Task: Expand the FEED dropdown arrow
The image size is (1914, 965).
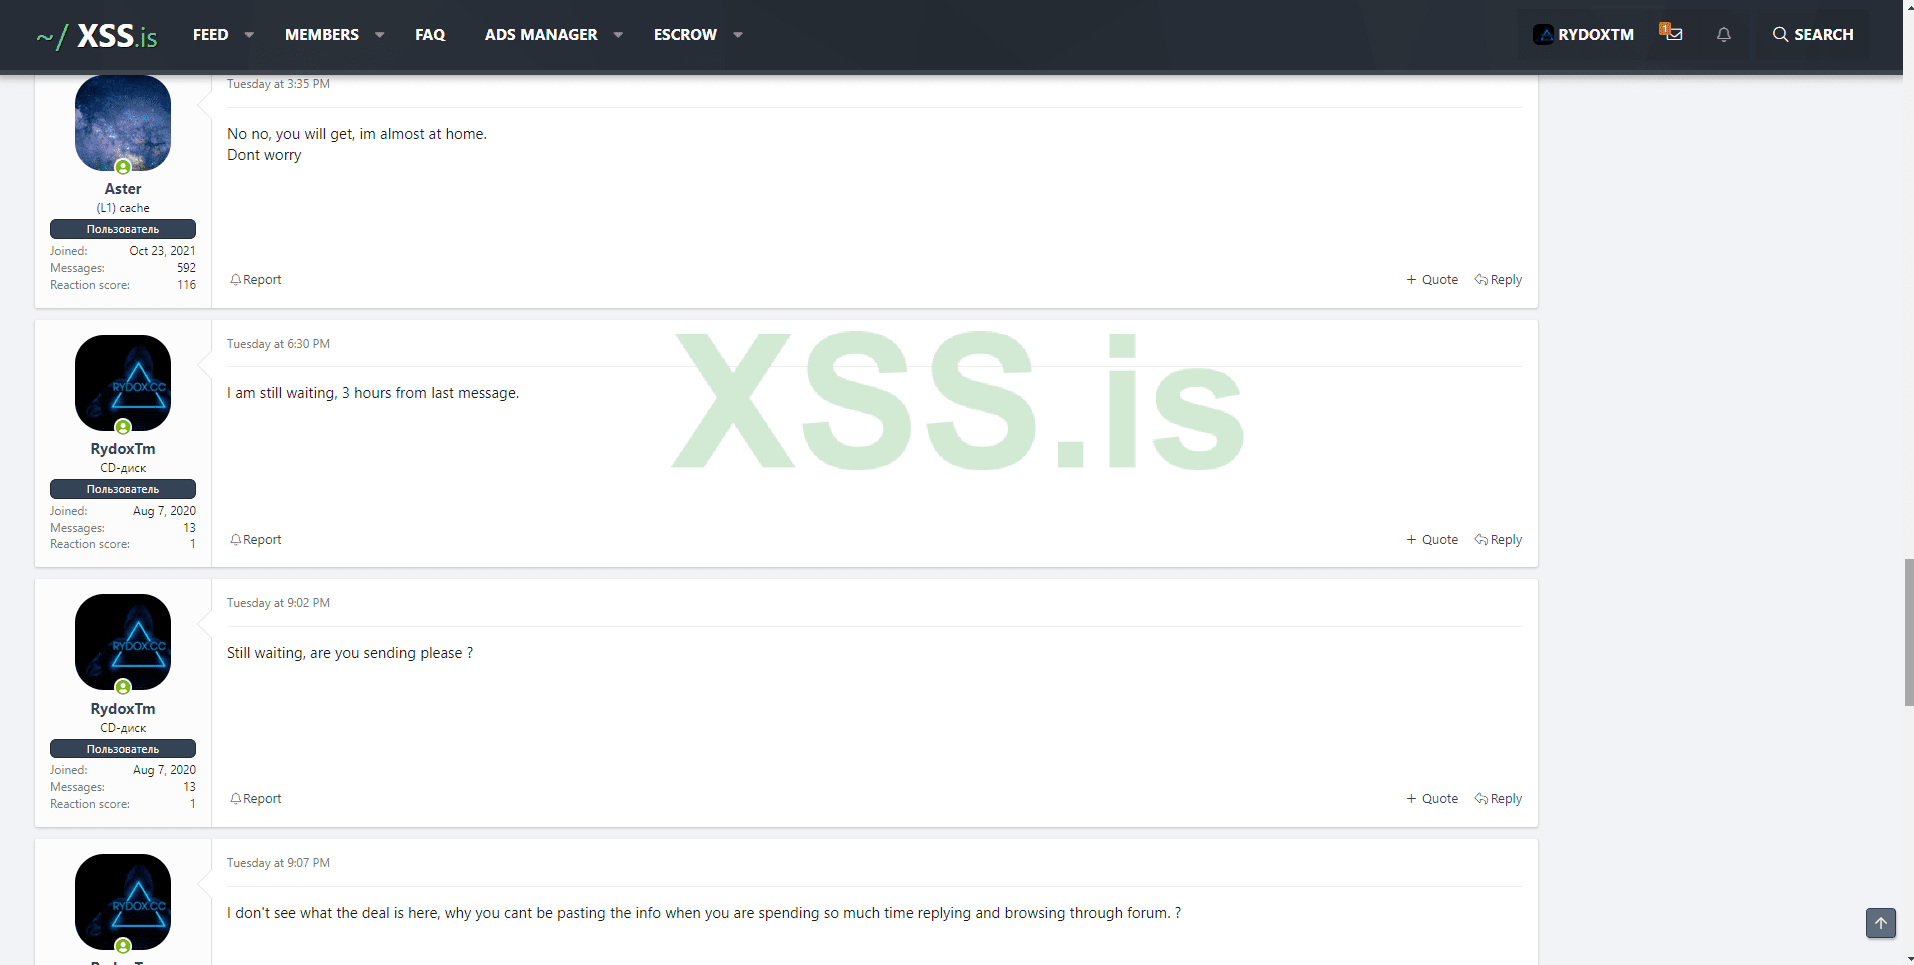Action: pos(249,35)
